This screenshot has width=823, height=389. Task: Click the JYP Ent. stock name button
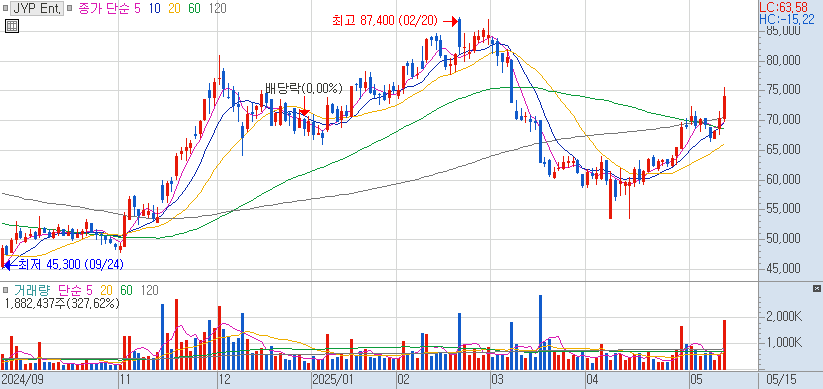[x=37, y=8]
